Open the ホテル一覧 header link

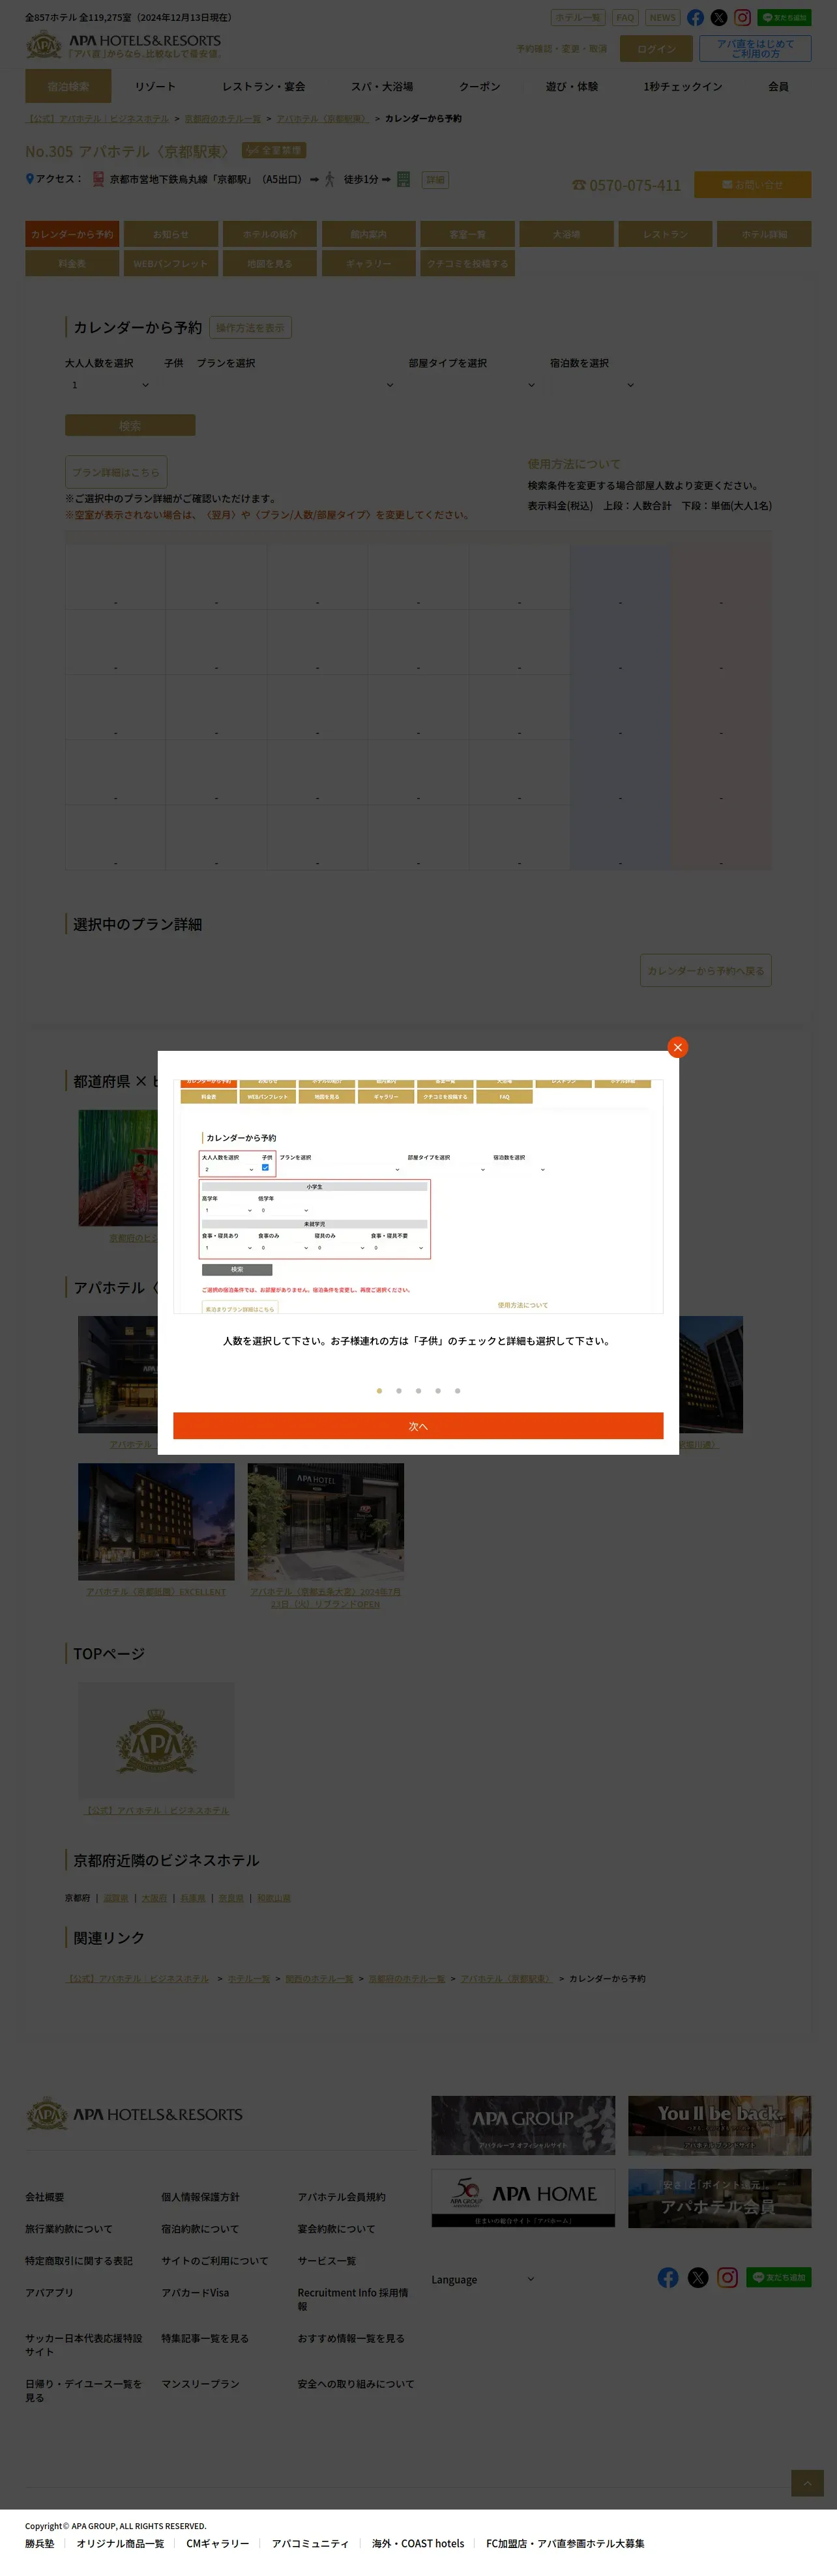coord(578,18)
